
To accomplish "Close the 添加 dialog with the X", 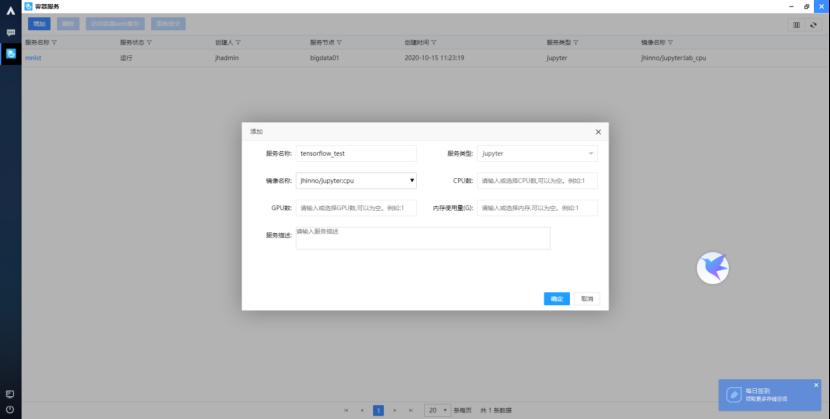I will tap(598, 132).
